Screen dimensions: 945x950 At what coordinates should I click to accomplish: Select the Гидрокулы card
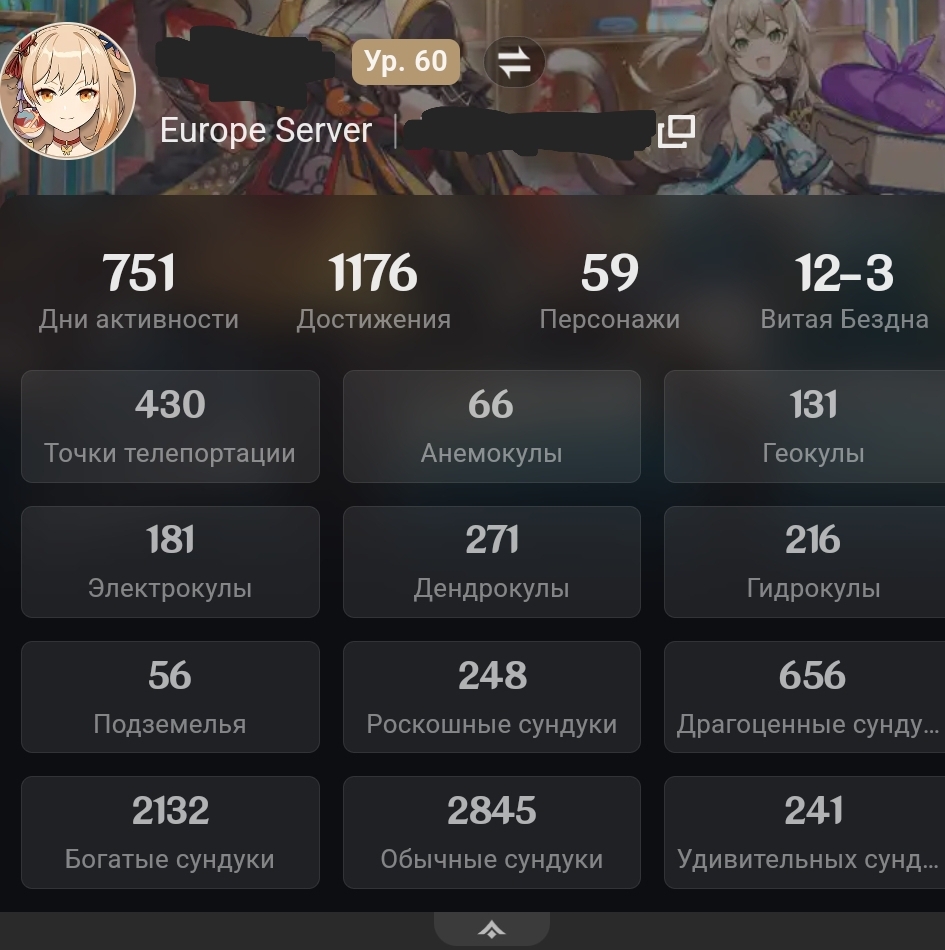[x=804, y=562]
